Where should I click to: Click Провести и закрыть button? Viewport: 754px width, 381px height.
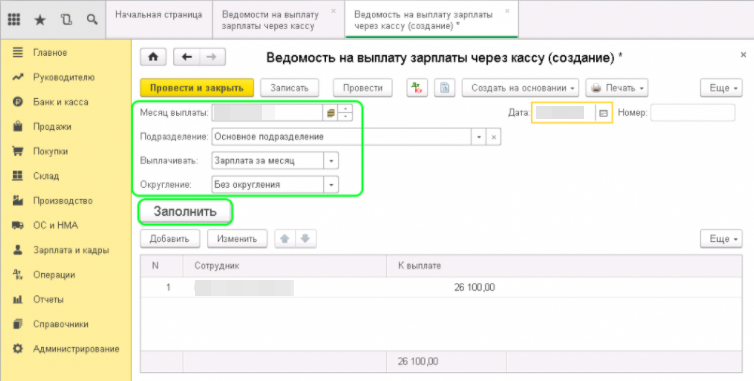pos(197,88)
